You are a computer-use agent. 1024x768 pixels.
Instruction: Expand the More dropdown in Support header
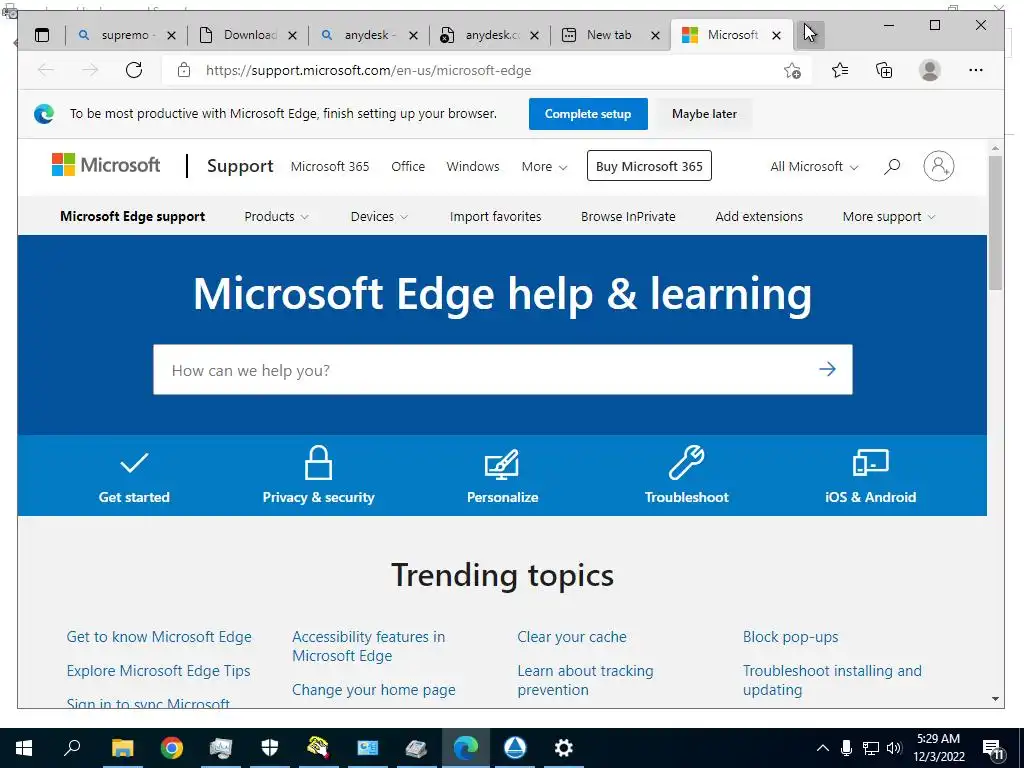coord(544,167)
